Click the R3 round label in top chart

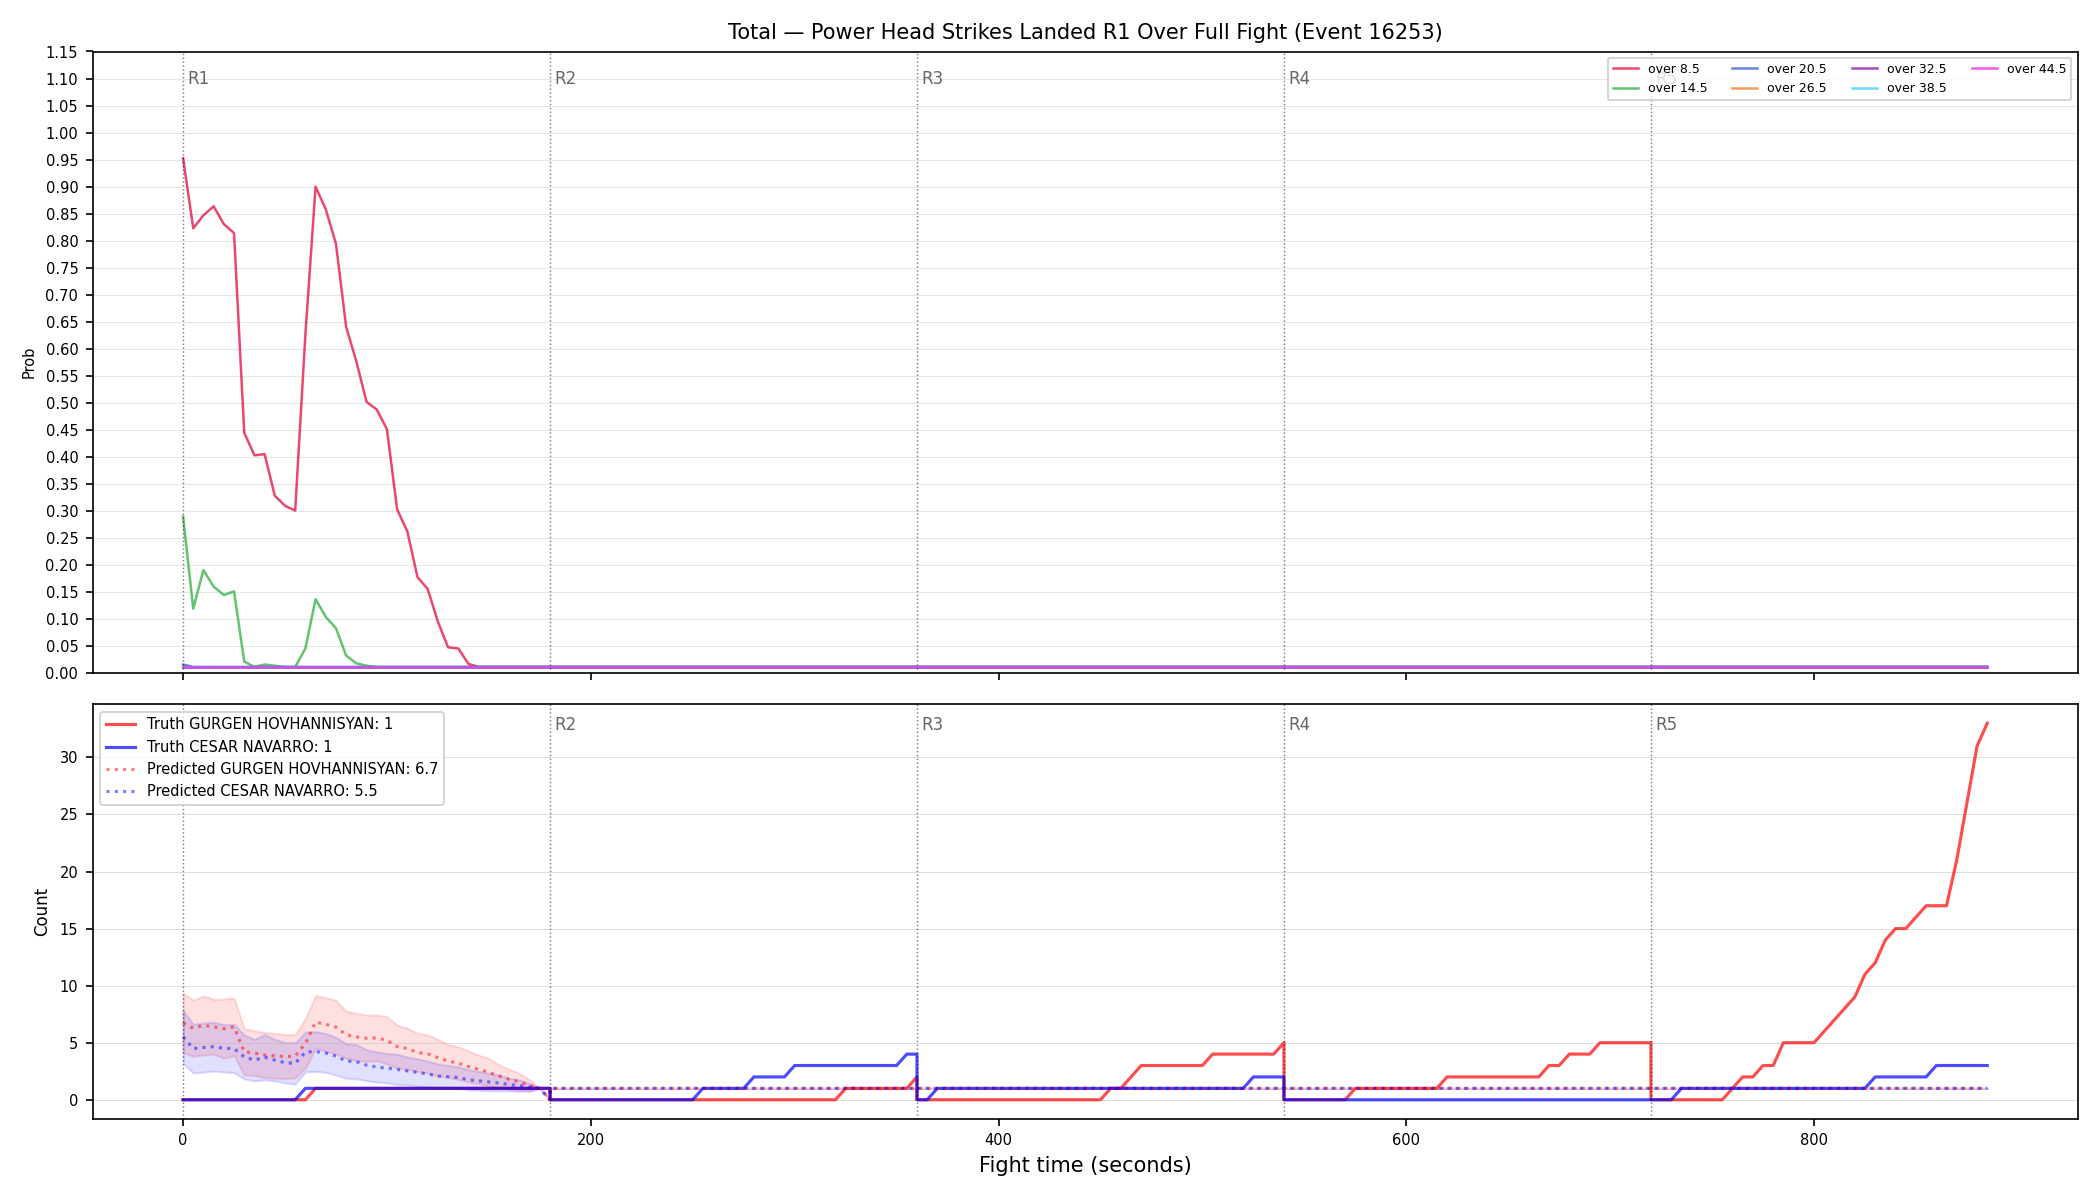(932, 78)
